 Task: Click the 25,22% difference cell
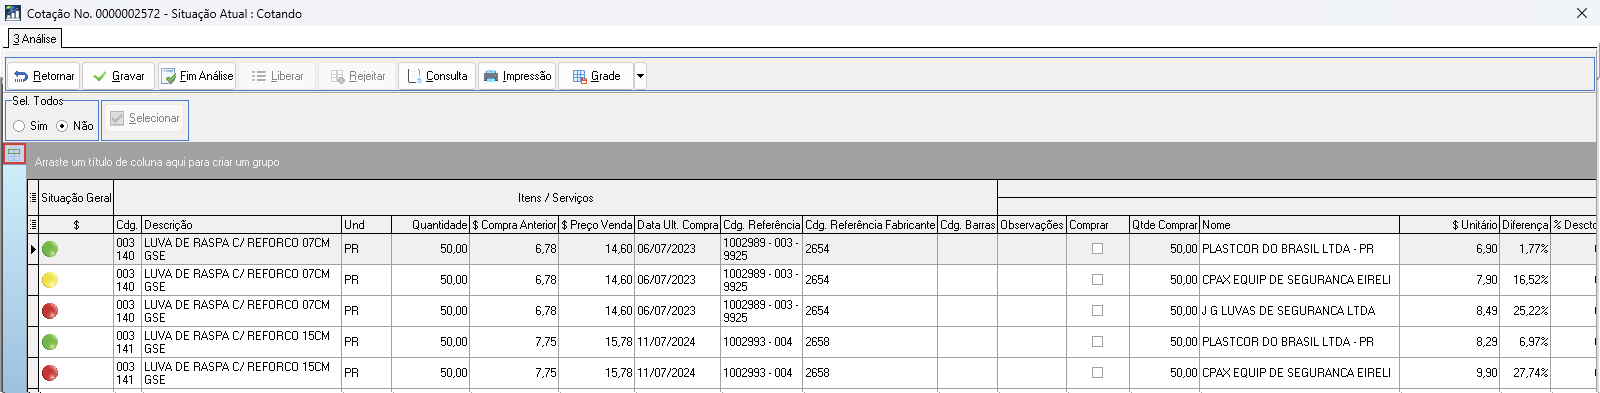tap(1525, 311)
